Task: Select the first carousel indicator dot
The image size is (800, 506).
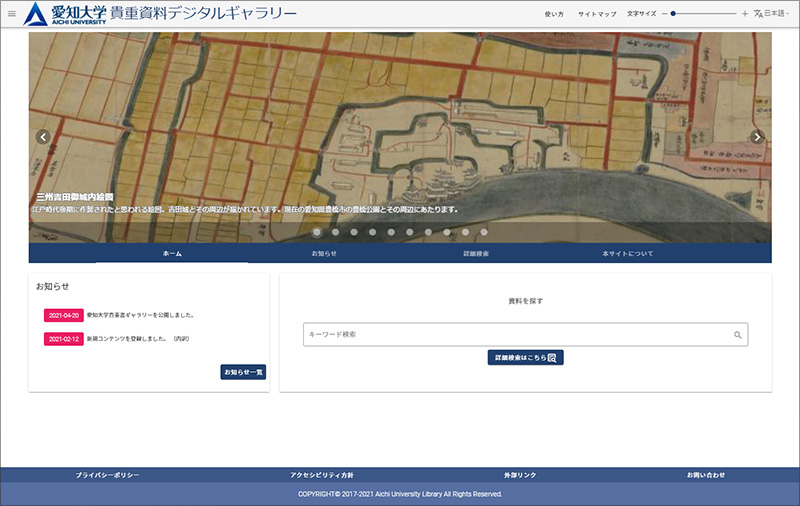Action: pyautogui.click(x=317, y=232)
